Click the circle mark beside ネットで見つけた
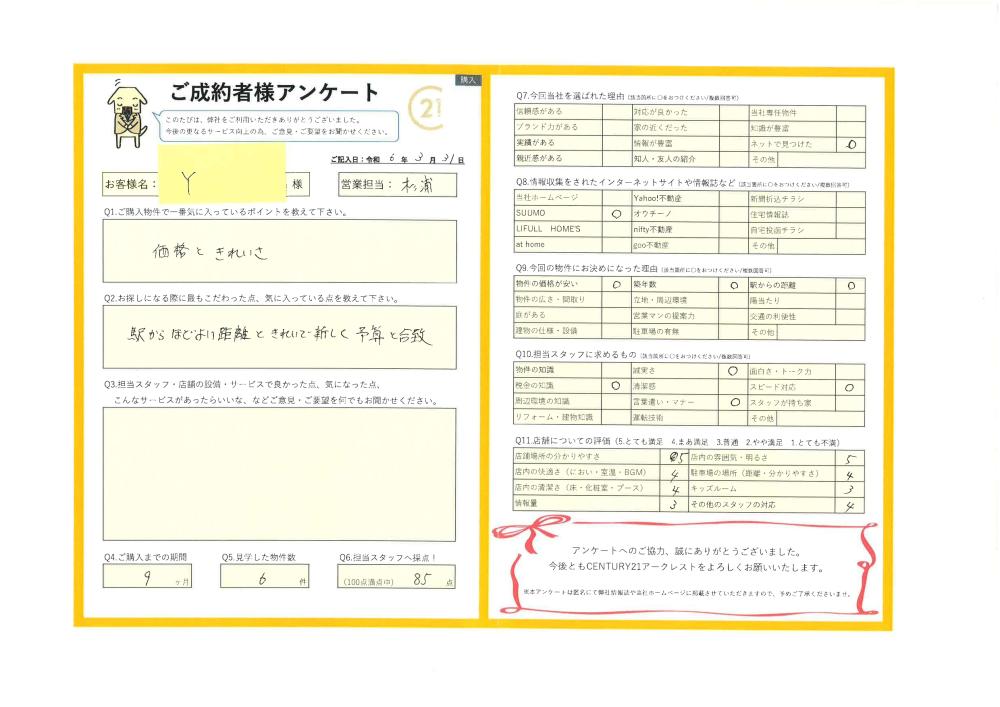Image resolution: width=1000 pixels, height=707 pixels. click(850, 144)
